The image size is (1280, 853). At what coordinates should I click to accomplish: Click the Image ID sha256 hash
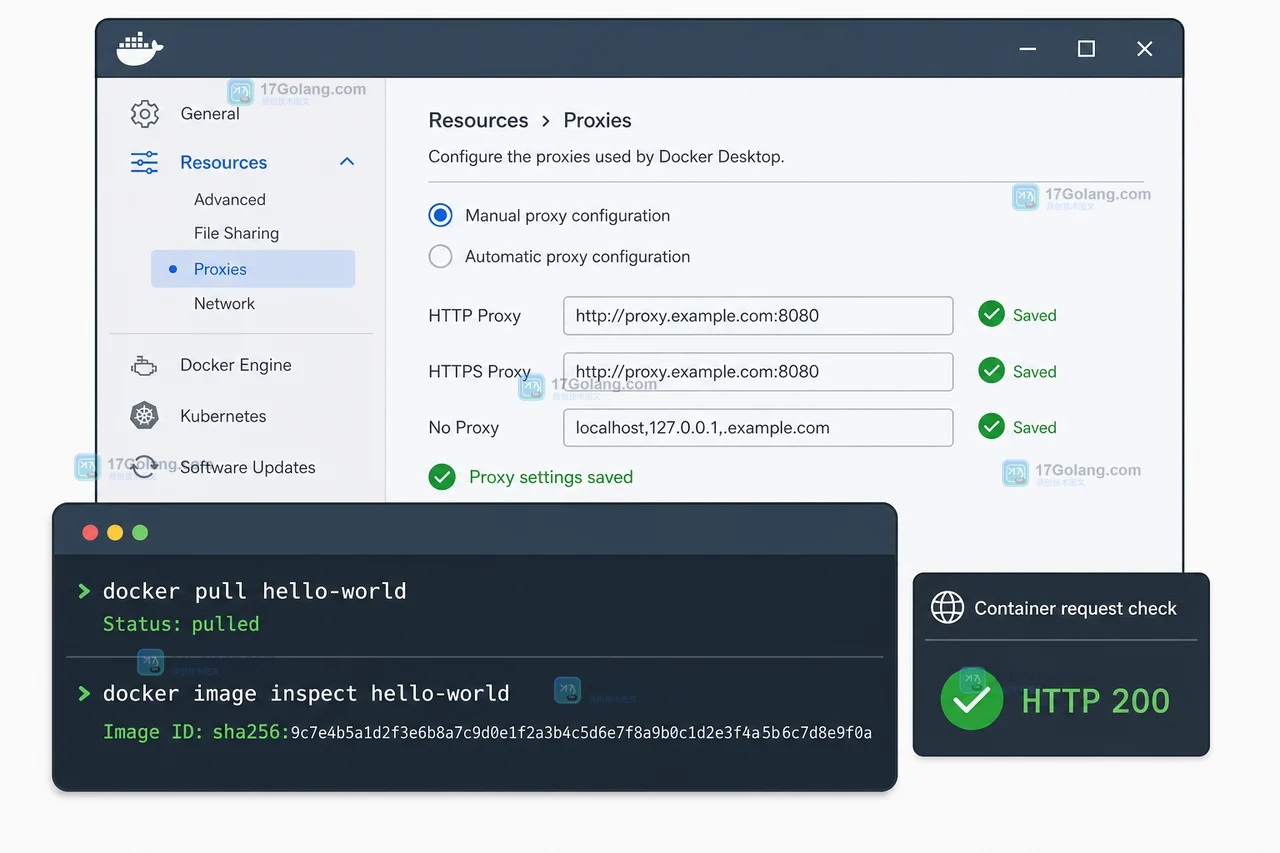coord(581,733)
